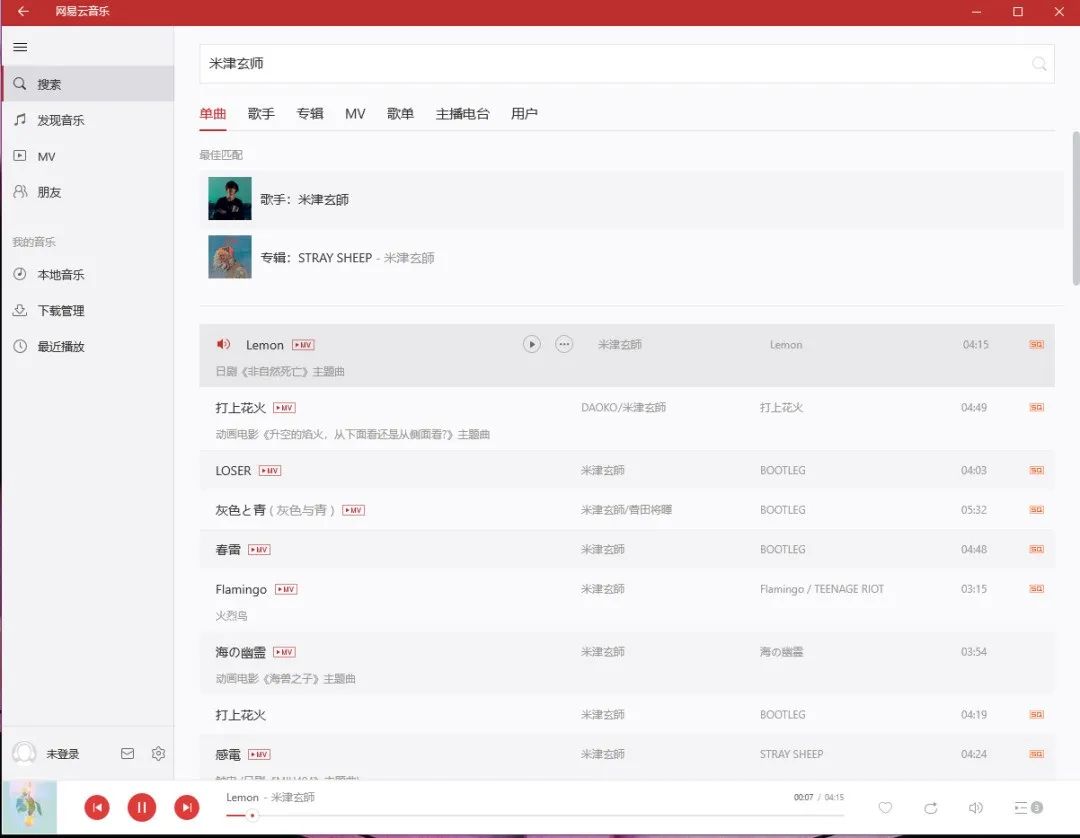Open the artist thumbnail for 米津玄師
Screen dimensions: 1080x838
(x=230, y=198)
